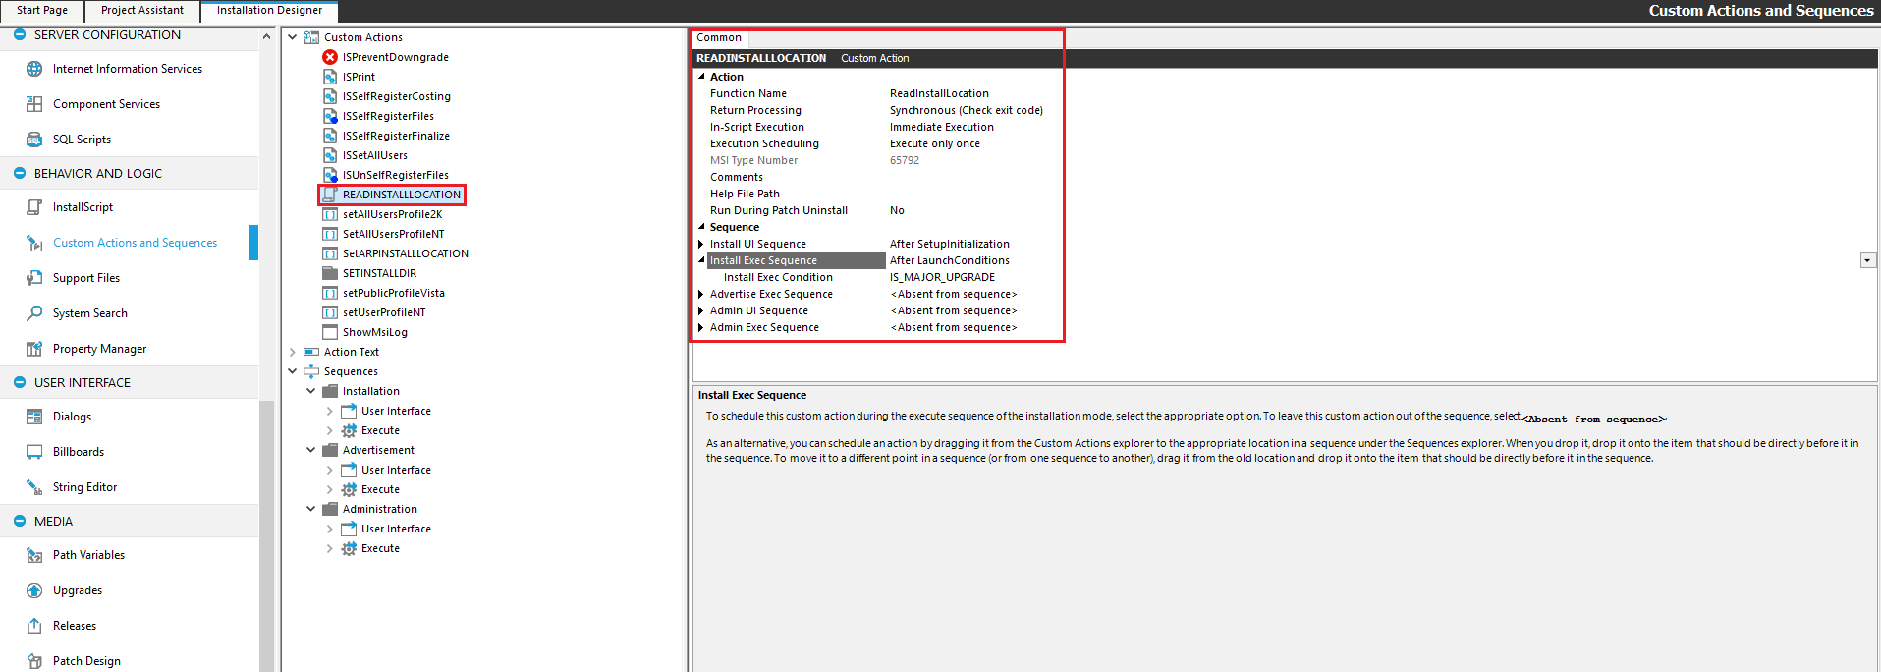Viewport: 1881px width, 672px height.
Task: Open Internet Information Services icon
Action: [x=34, y=69]
